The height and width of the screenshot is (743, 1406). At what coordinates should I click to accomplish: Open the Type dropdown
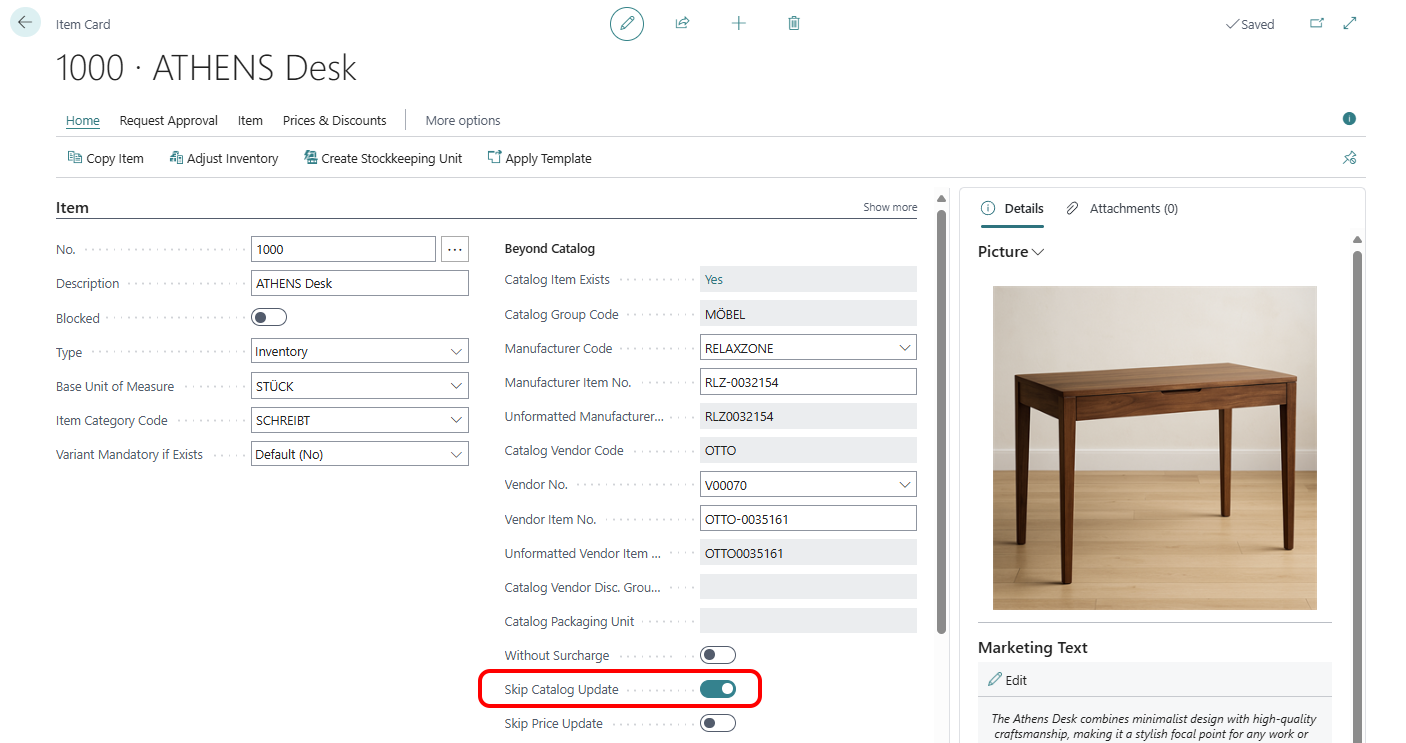click(x=360, y=352)
